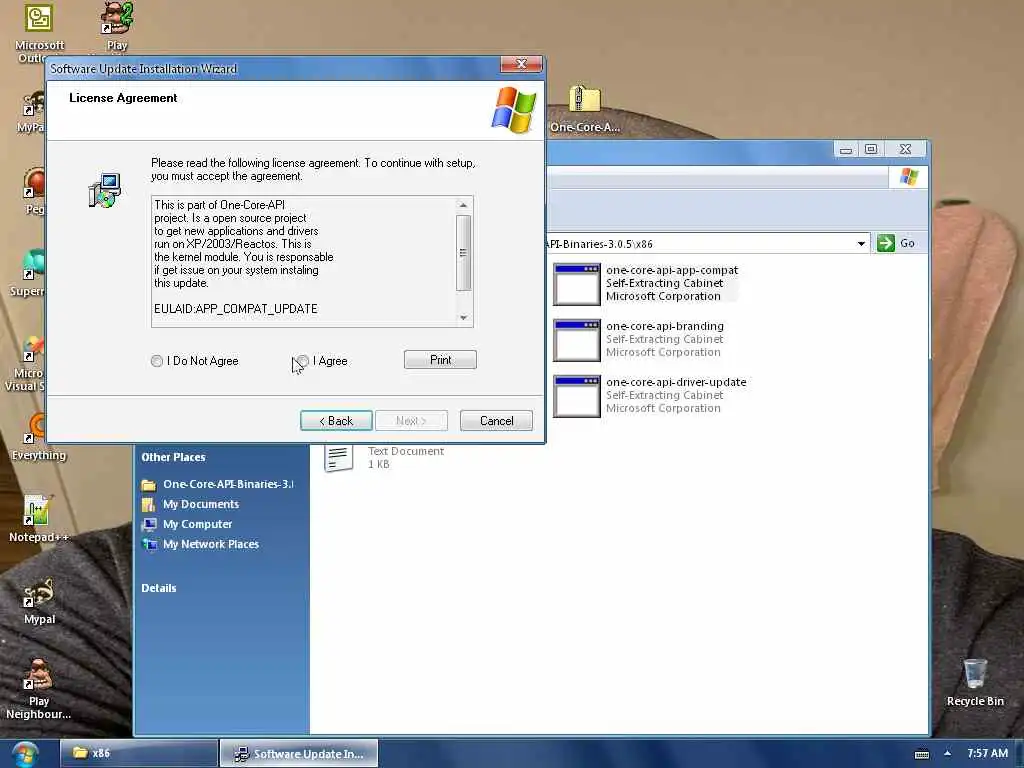Click the Start orb button
Viewport: 1024px width, 768px height.
click(25, 754)
